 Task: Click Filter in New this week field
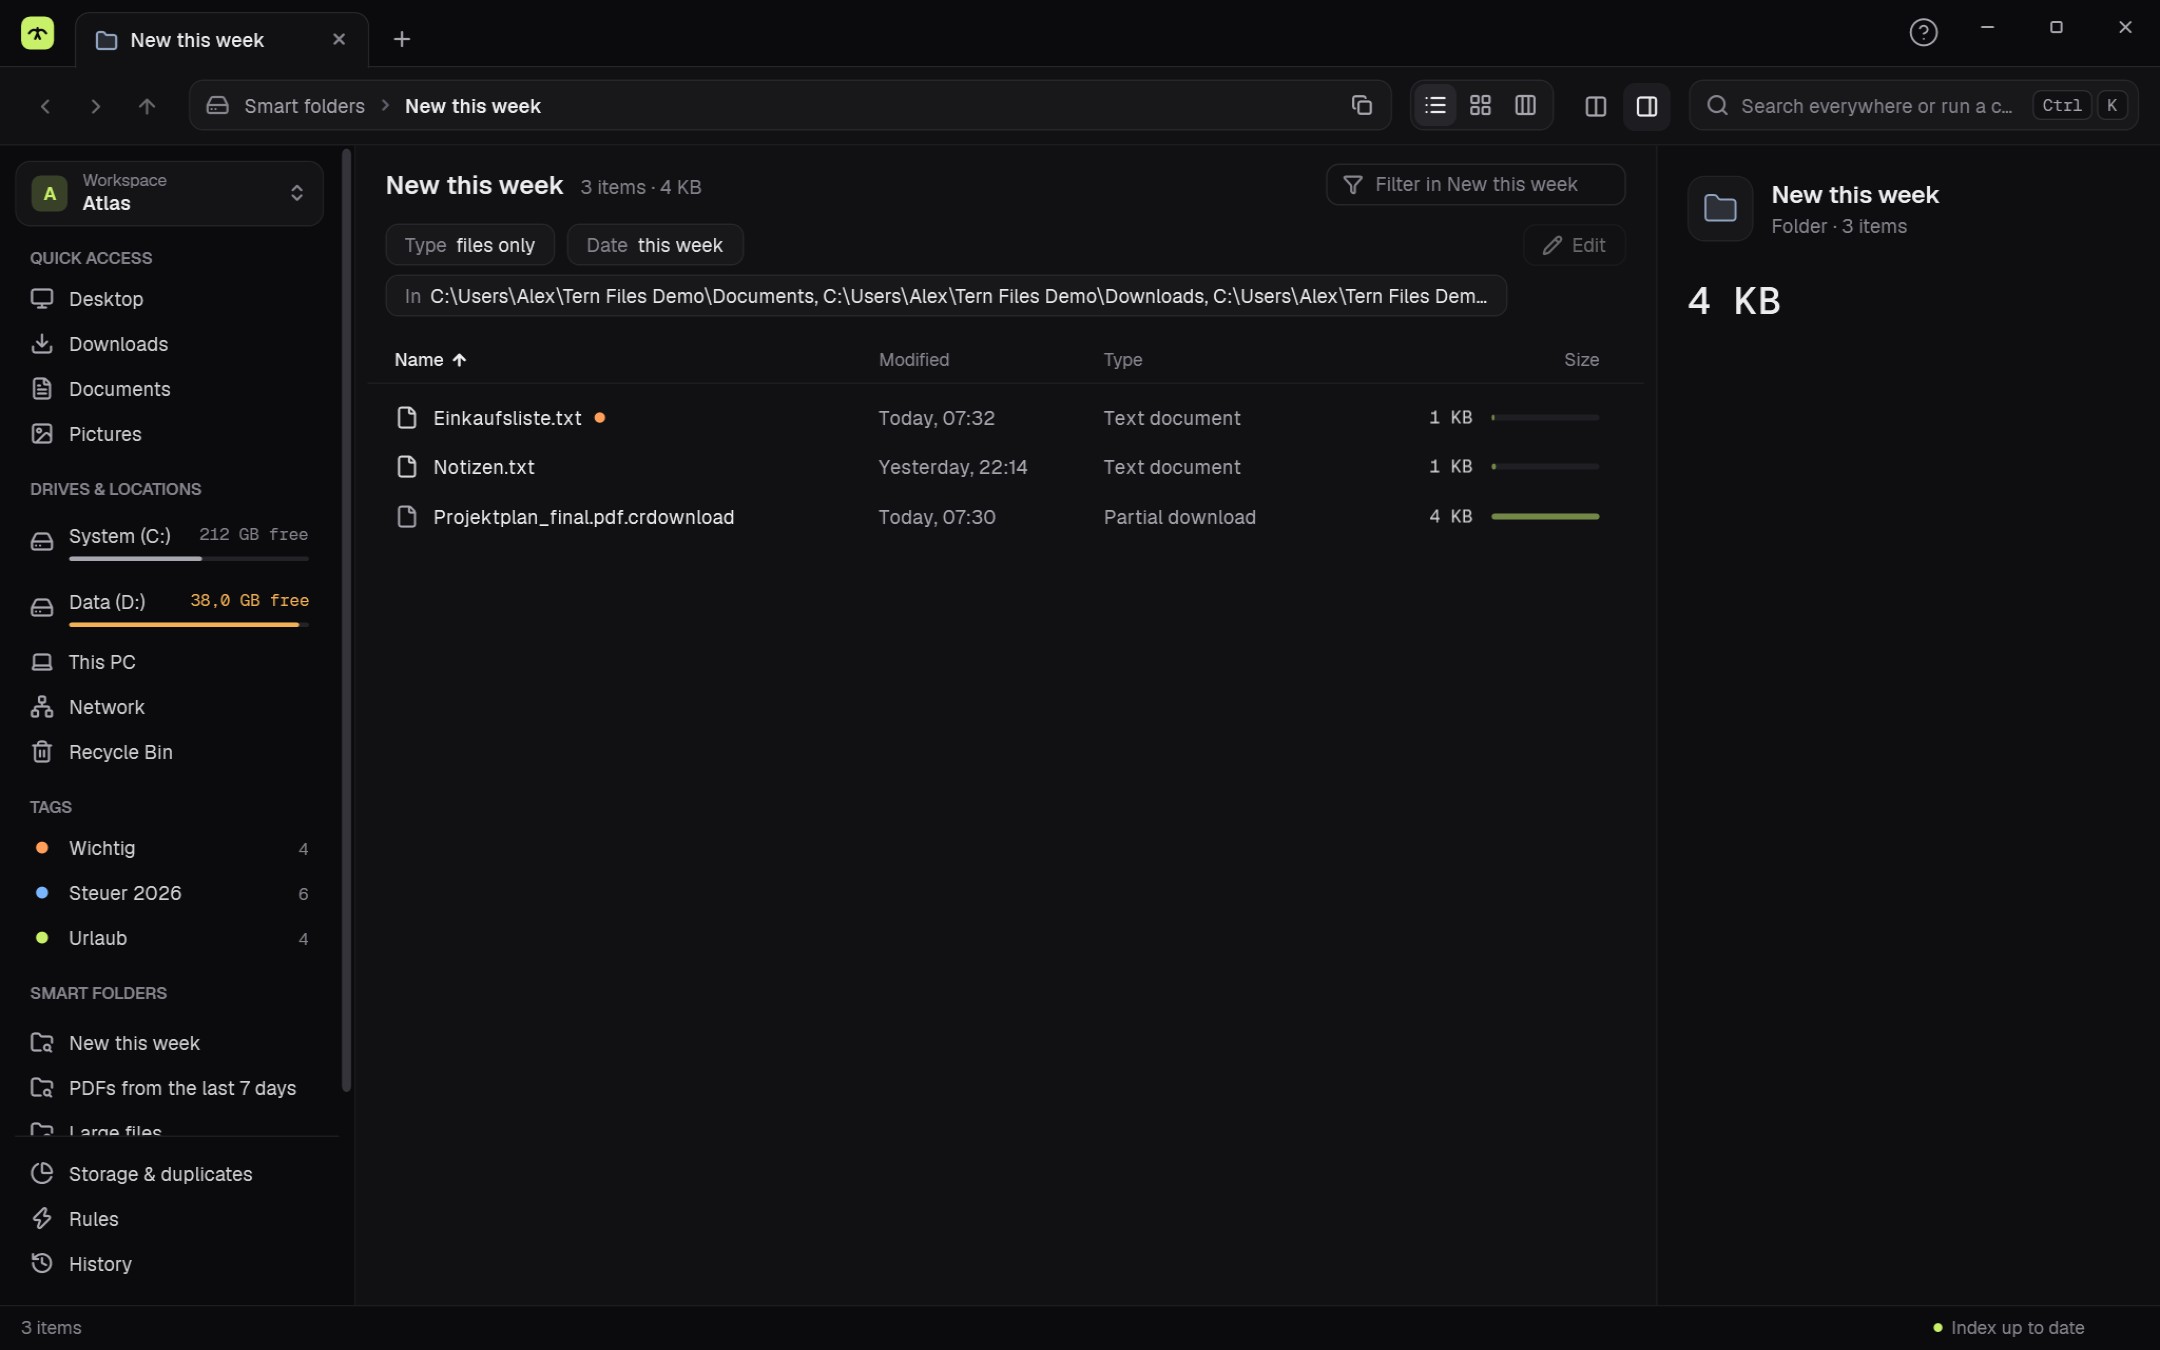pos(1475,185)
